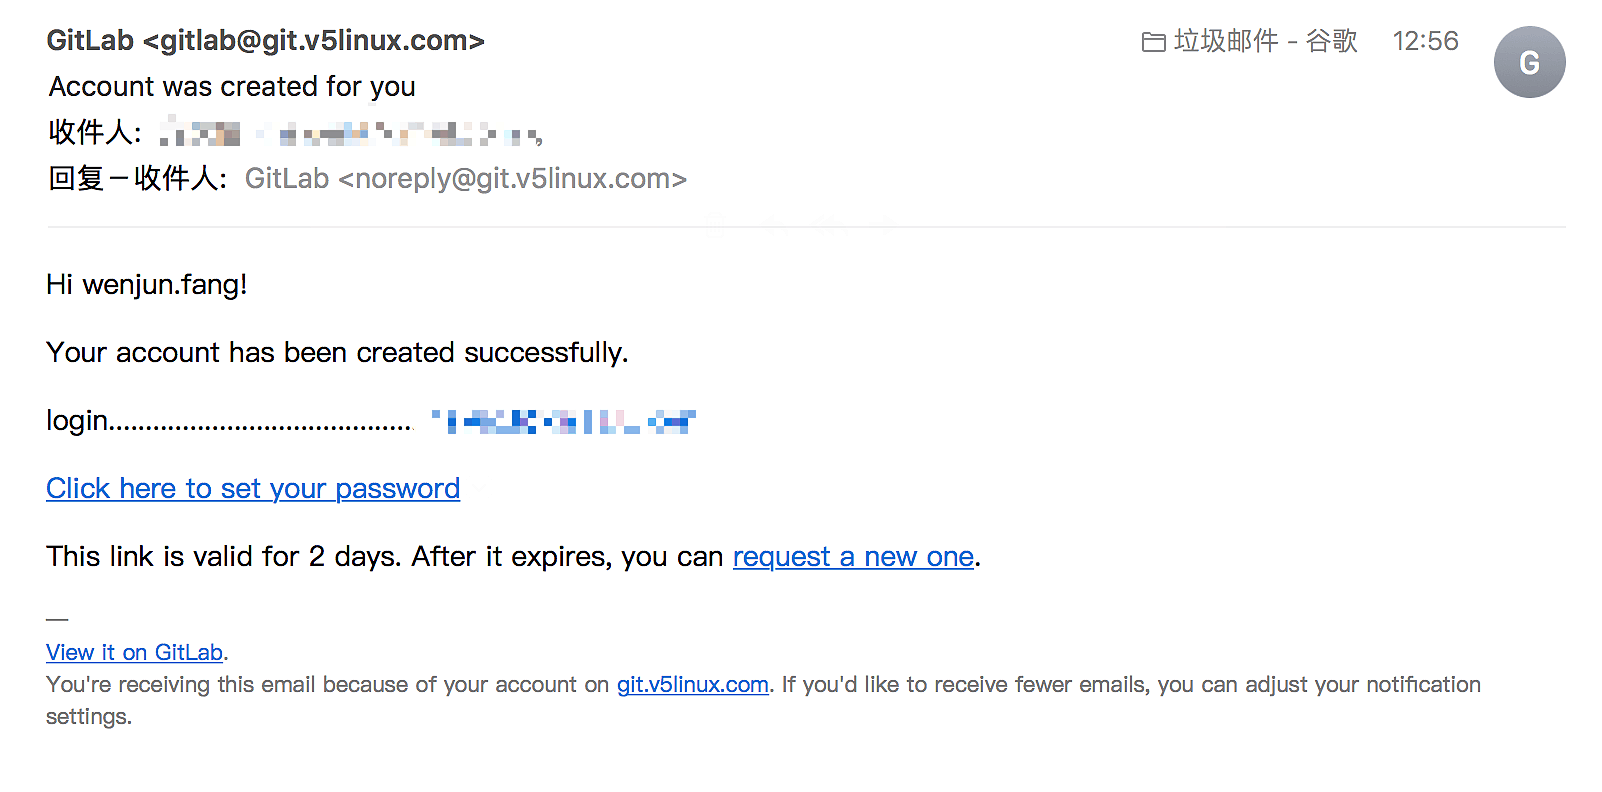Click the blurred login value

[563, 421]
